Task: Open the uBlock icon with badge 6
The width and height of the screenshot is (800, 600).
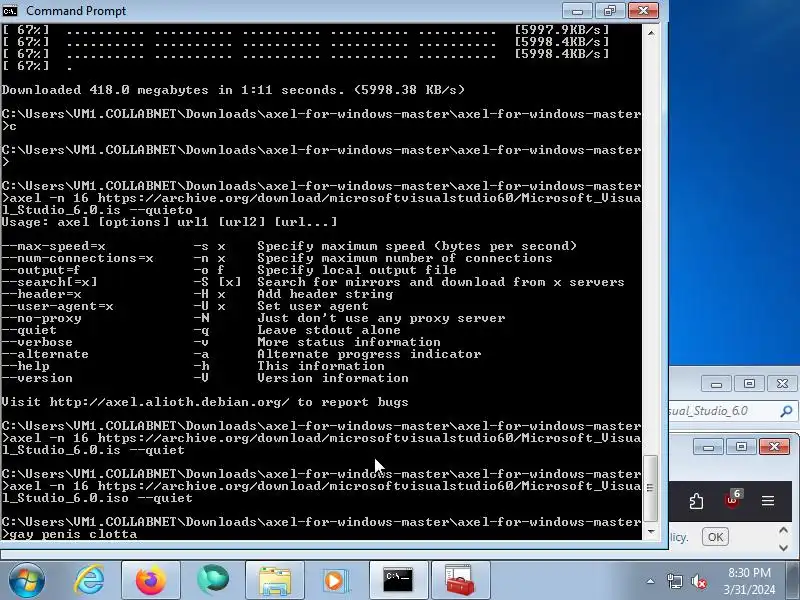Action: (733, 500)
